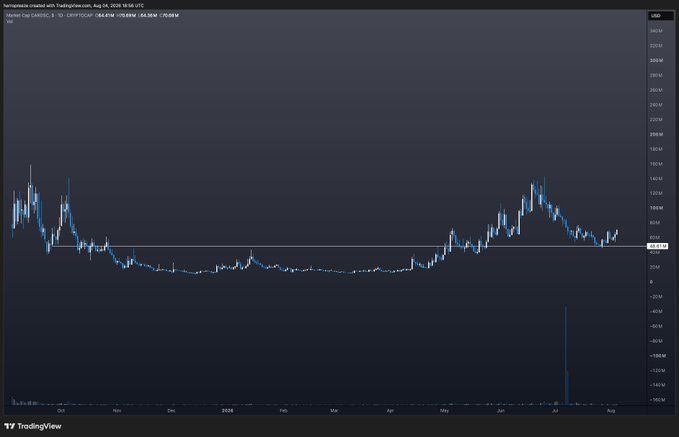679x437 pixels.
Task: Click the Apr label on time axis
Action: (390, 411)
